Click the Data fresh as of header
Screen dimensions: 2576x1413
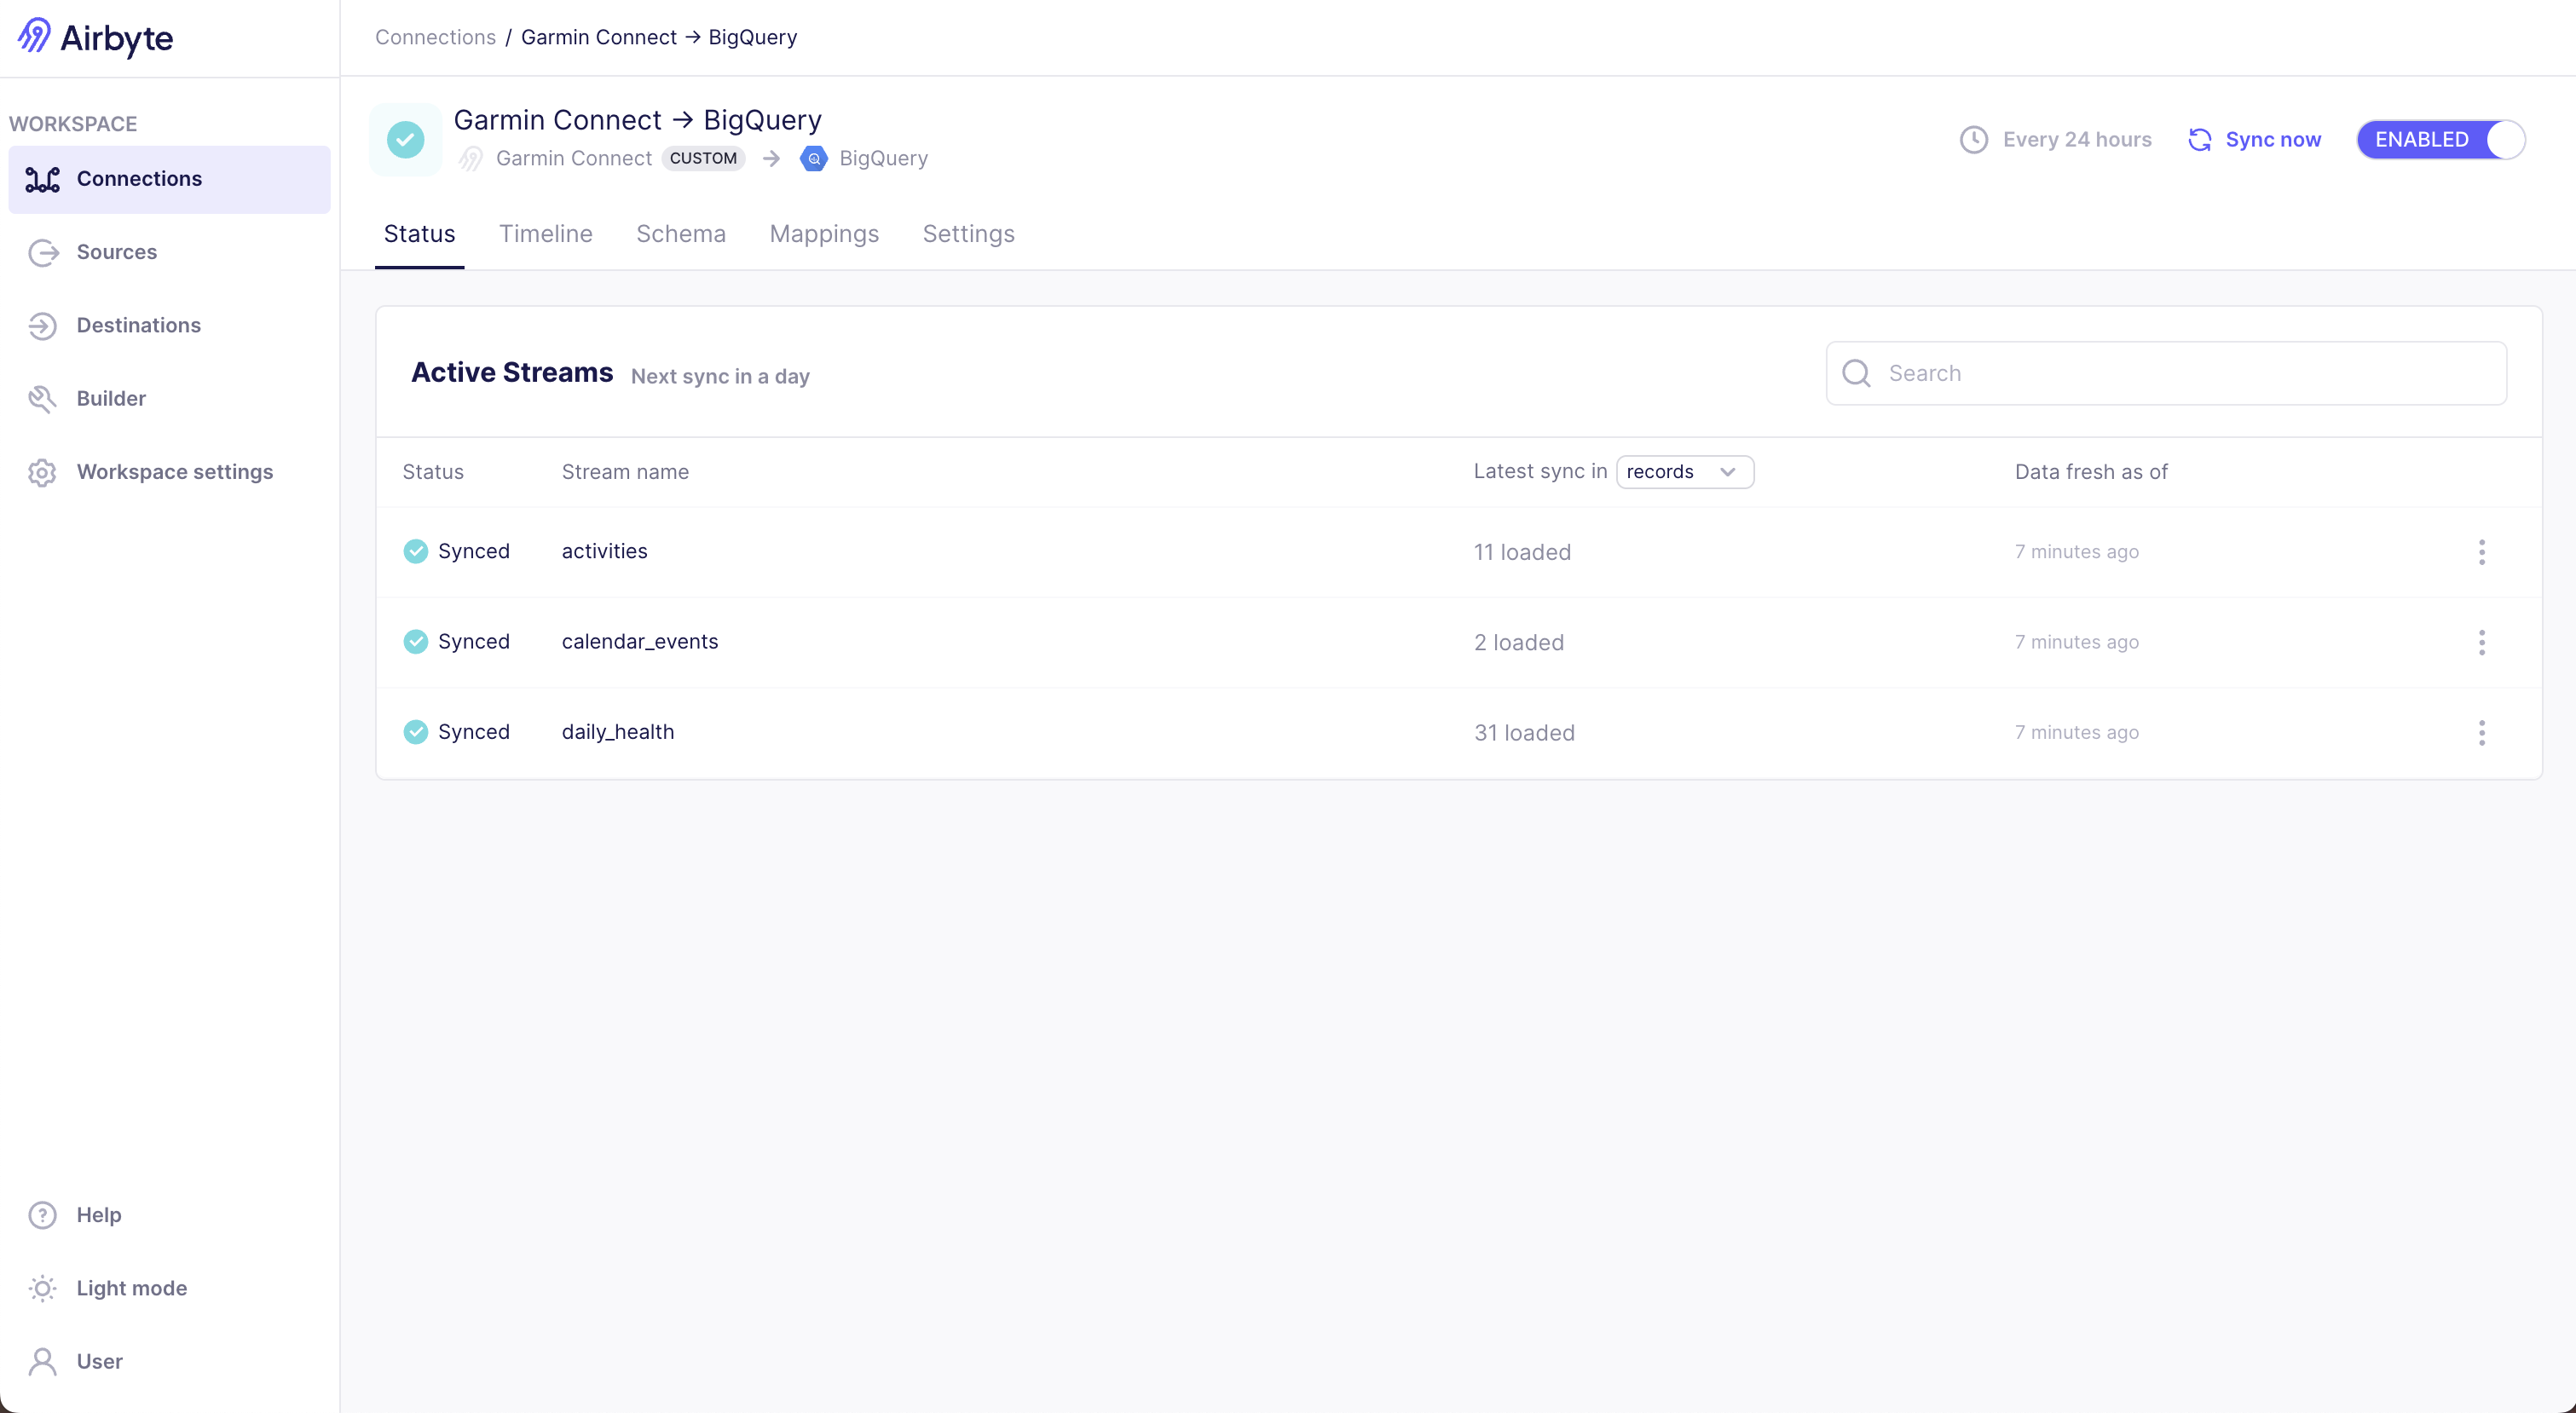pos(2091,472)
